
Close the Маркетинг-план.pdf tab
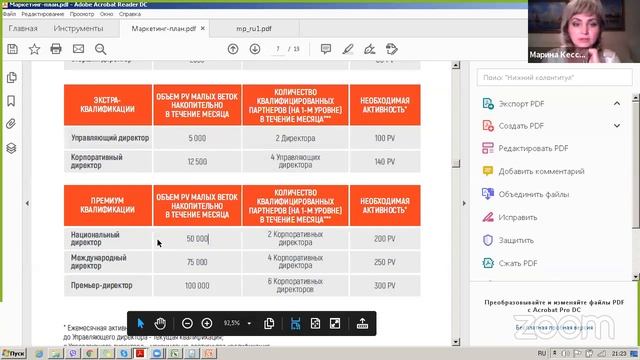click(x=203, y=29)
